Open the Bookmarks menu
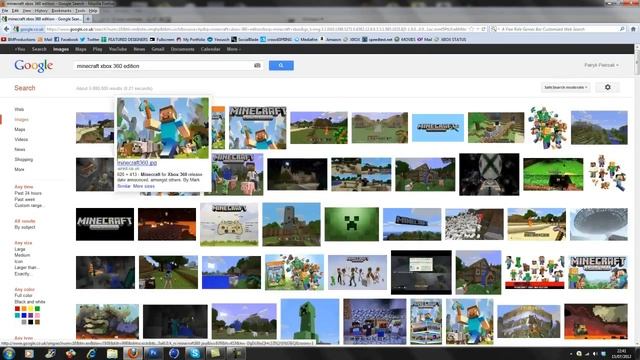Viewport: 640px width, 360px height. point(62,11)
